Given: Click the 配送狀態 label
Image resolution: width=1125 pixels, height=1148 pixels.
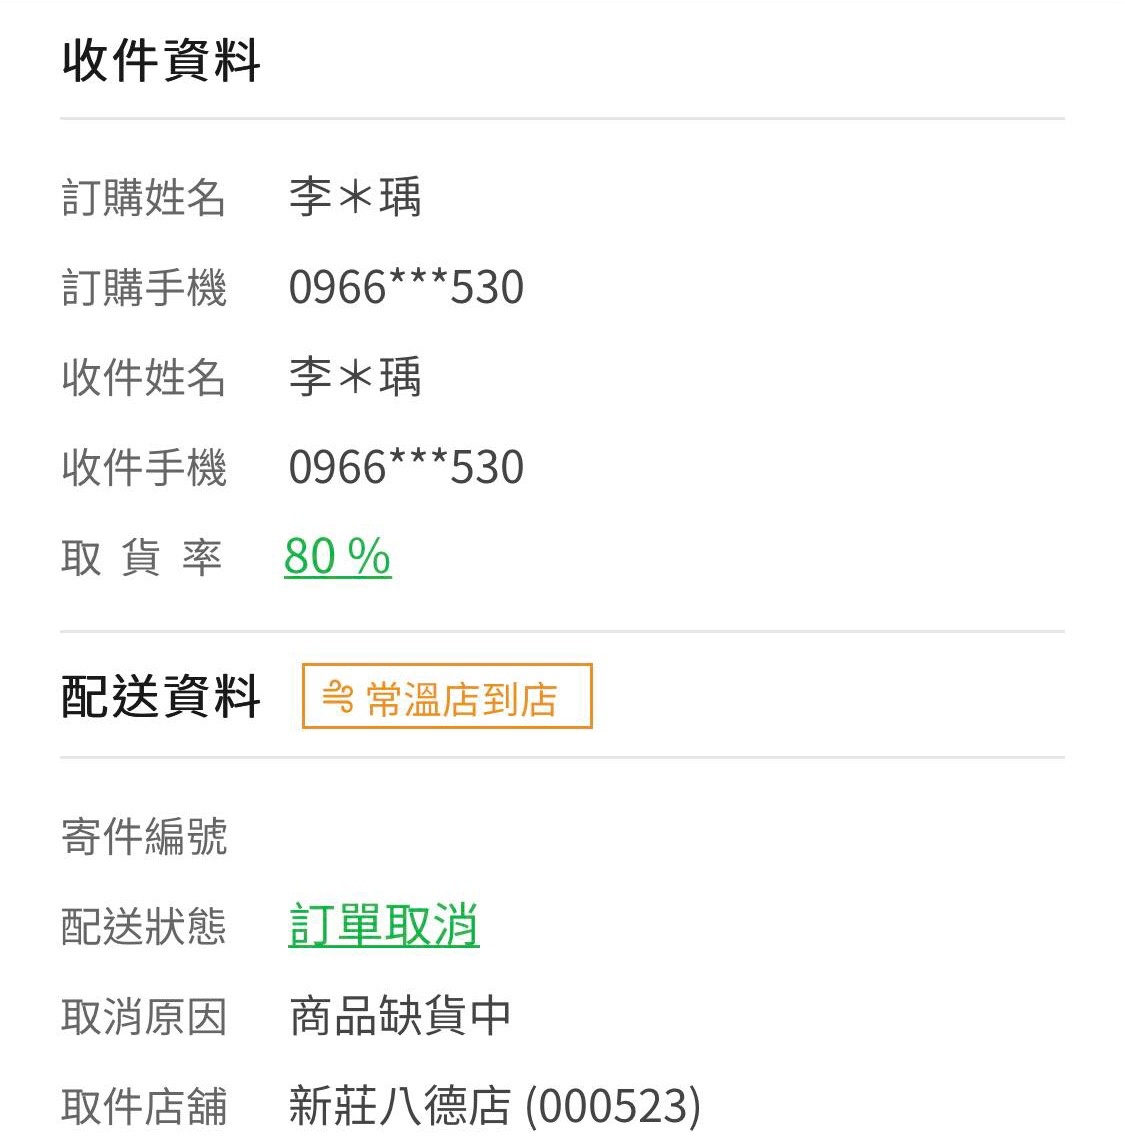Looking at the screenshot, I should pyautogui.click(x=144, y=926).
